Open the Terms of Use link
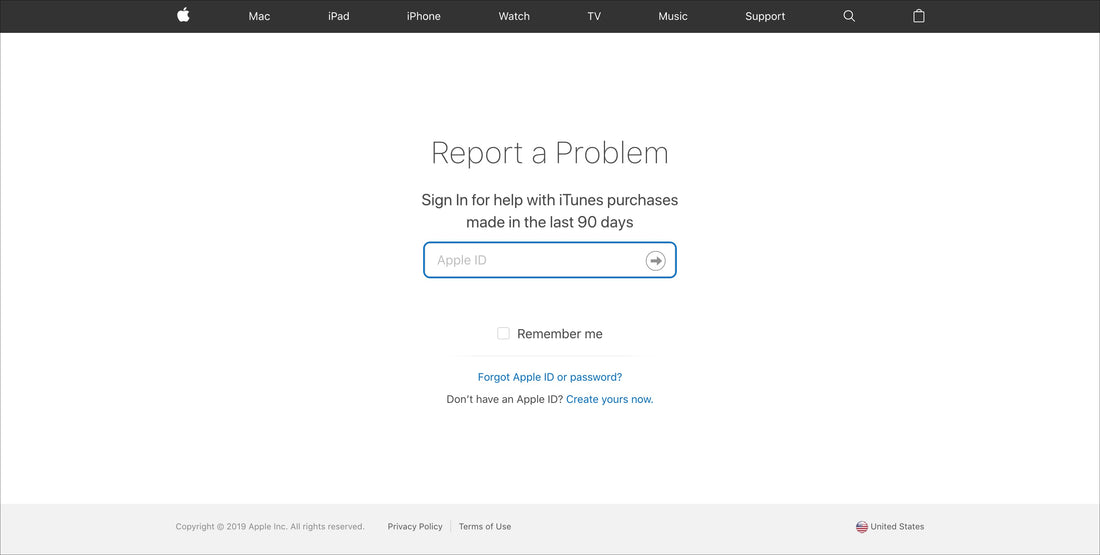The image size is (1100, 555). point(485,526)
